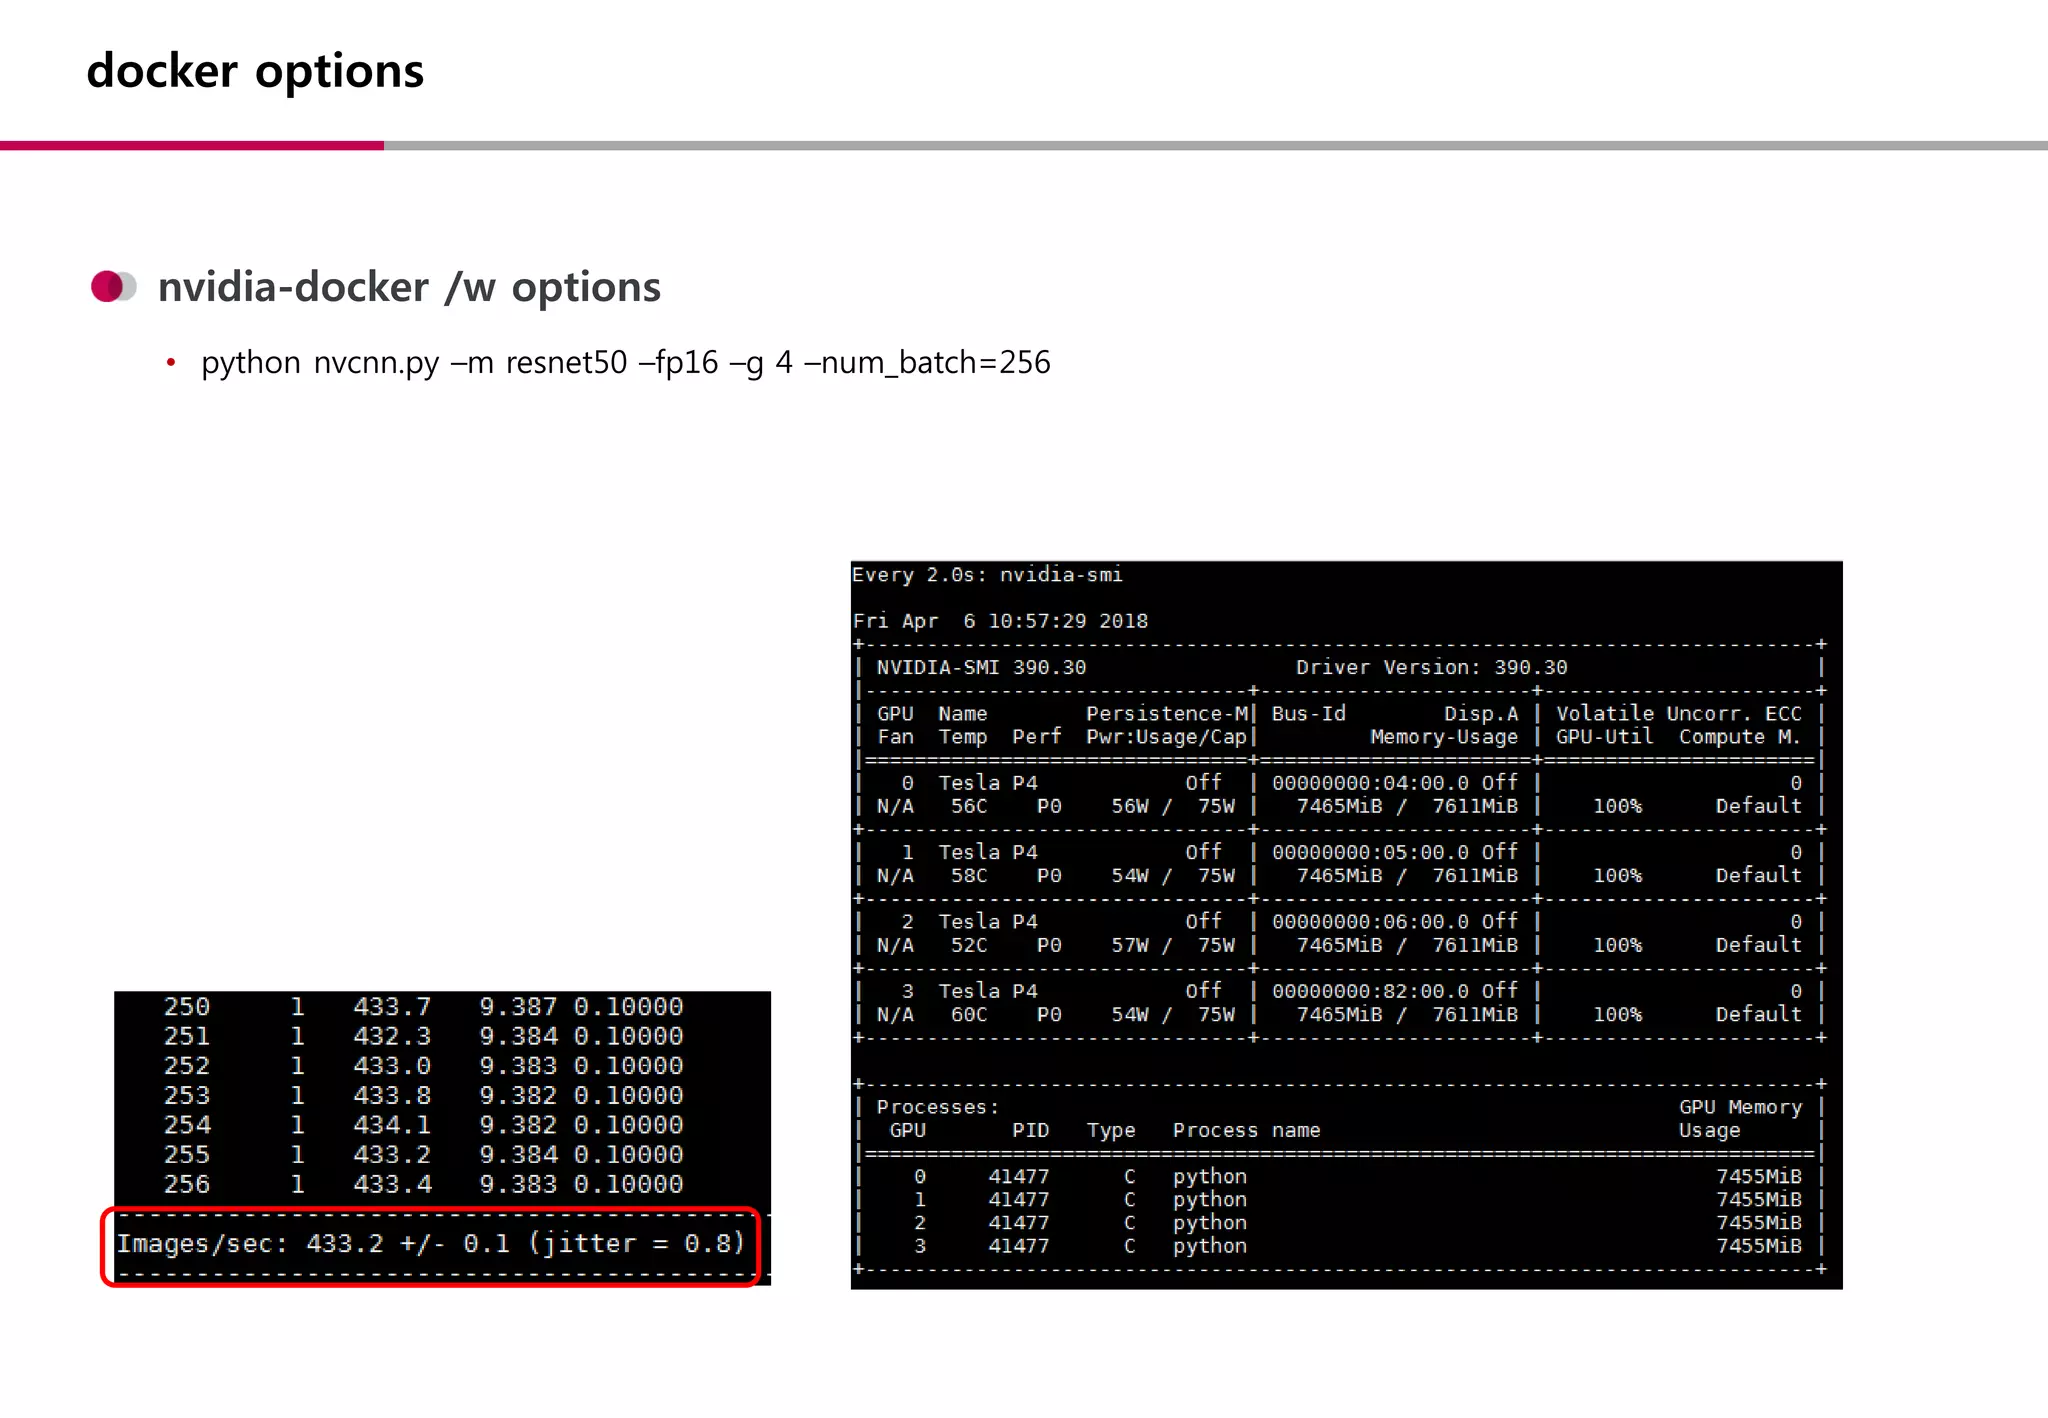Click the 58C temperature of GPU 1

coord(969,876)
